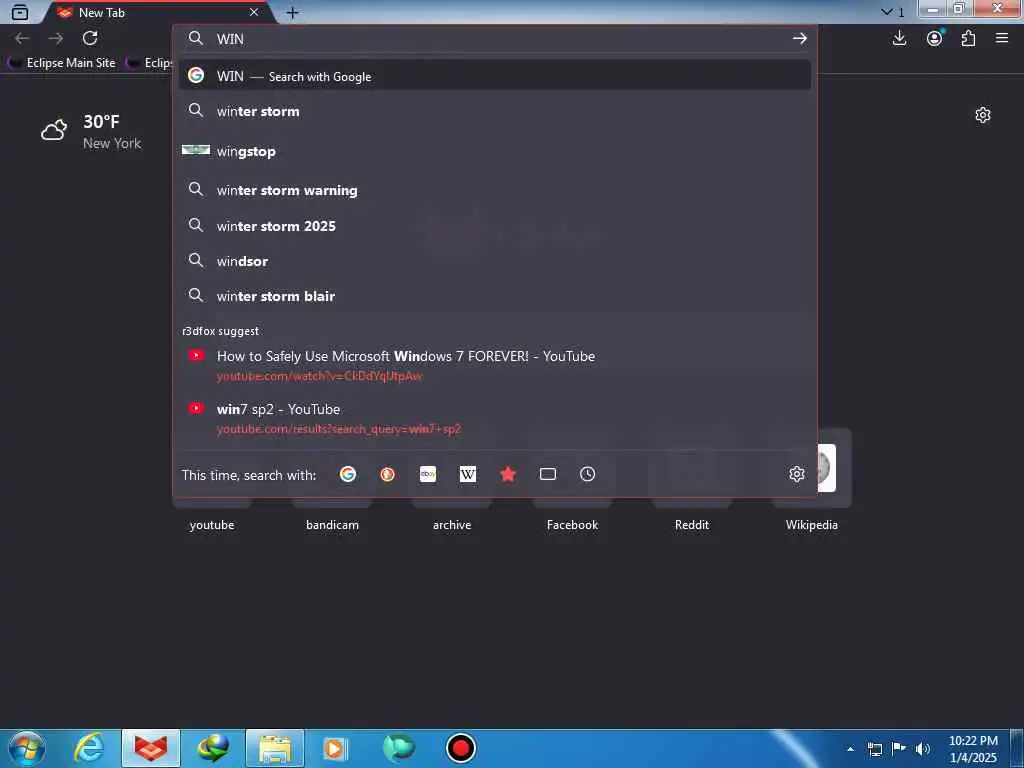Launch Internet Explorer from the taskbar
Image resolution: width=1024 pixels, height=768 pixels.
click(x=89, y=748)
